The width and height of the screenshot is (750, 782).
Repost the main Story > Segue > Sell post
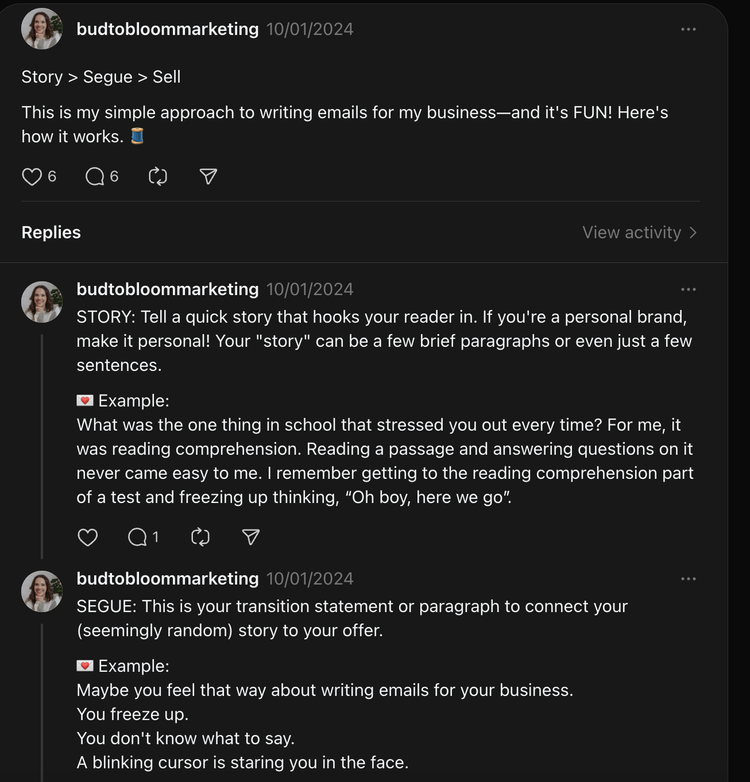pos(157,177)
